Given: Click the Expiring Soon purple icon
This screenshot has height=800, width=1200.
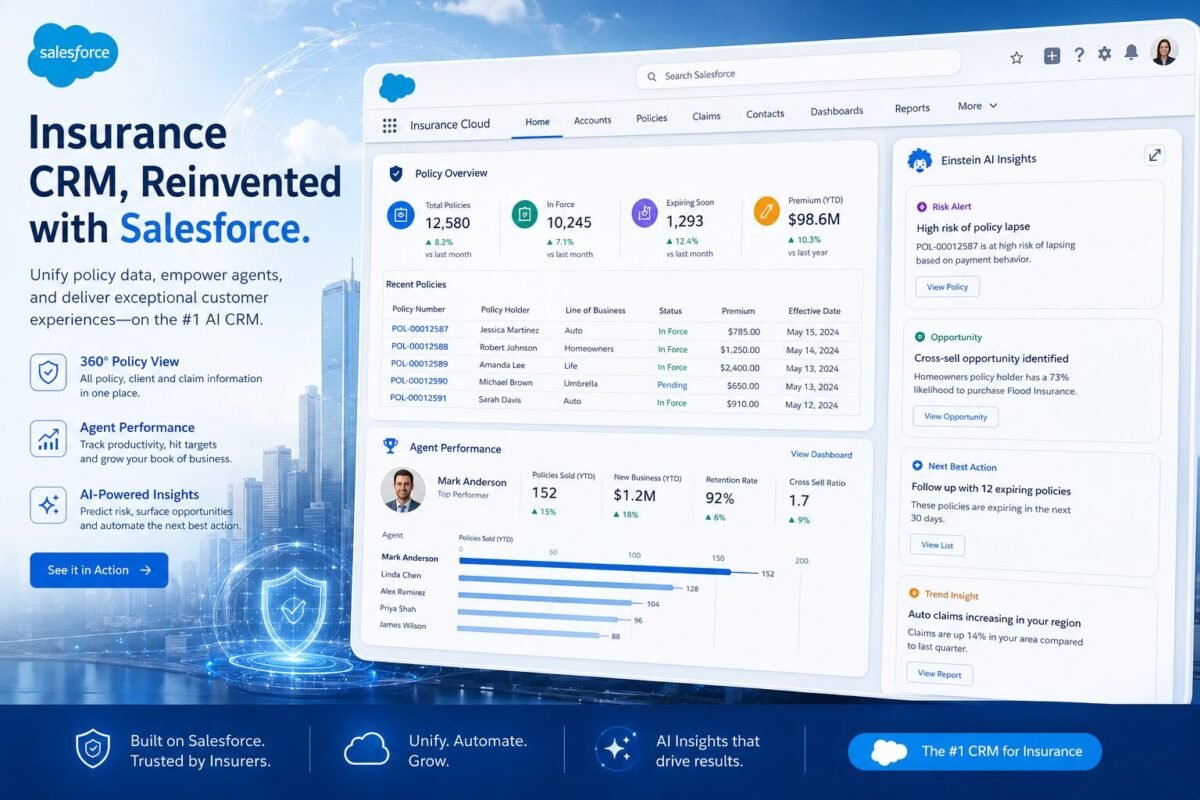Looking at the screenshot, I should coord(646,212).
